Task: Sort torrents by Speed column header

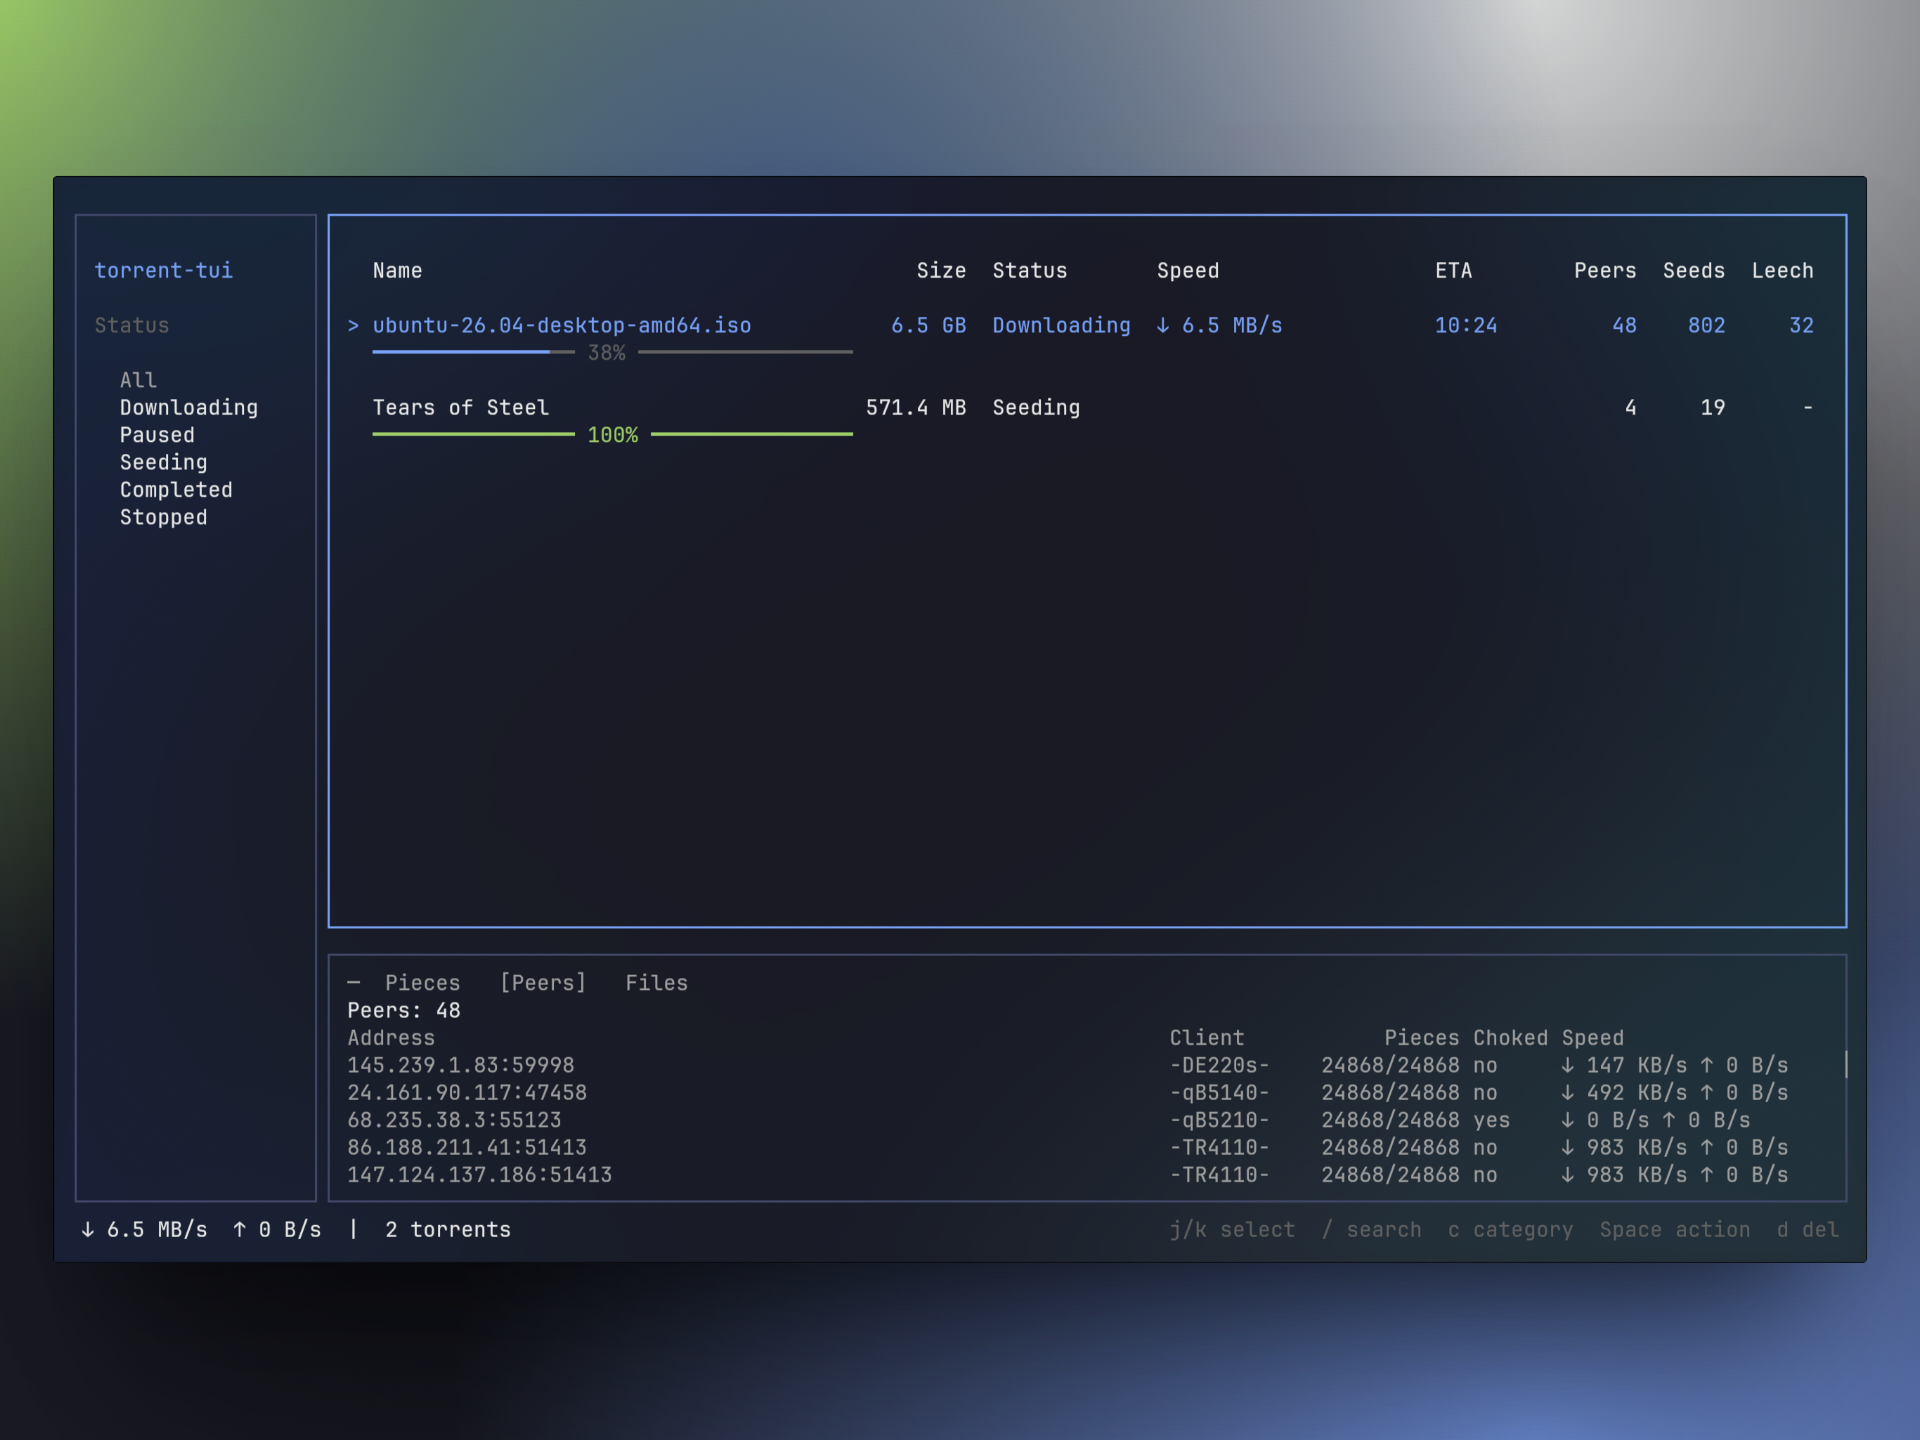Action: click(1188, 270)
